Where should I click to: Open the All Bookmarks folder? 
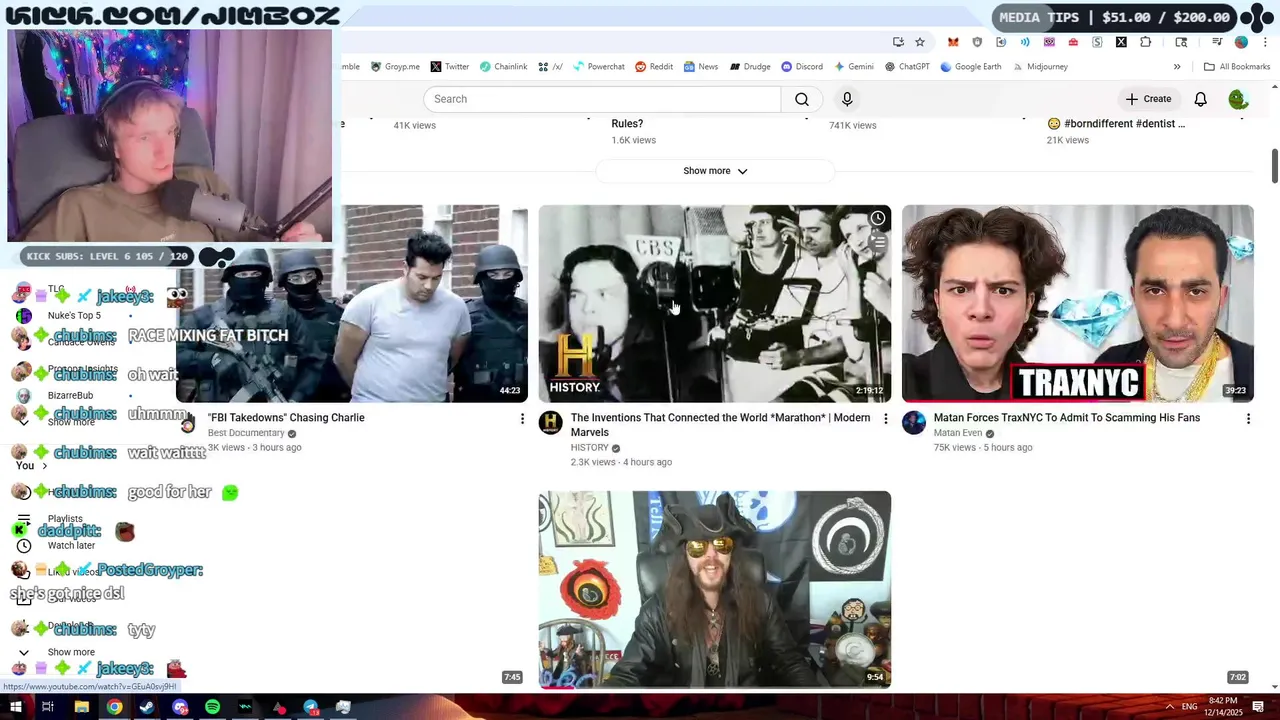click(1237, 67)
